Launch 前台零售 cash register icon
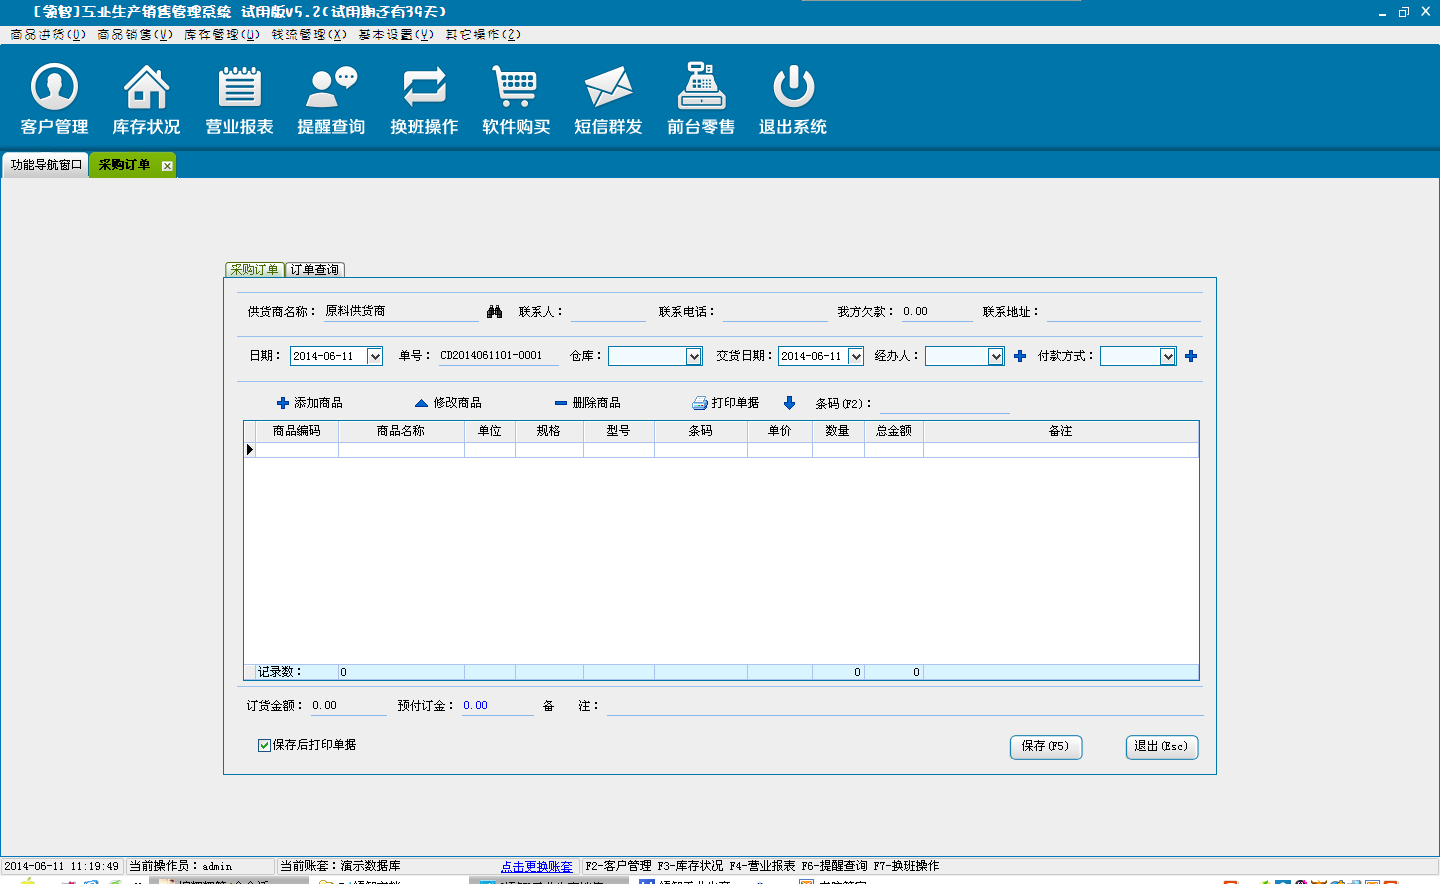This screenshot has width=1440, height=884. click(x=701, y=88)
